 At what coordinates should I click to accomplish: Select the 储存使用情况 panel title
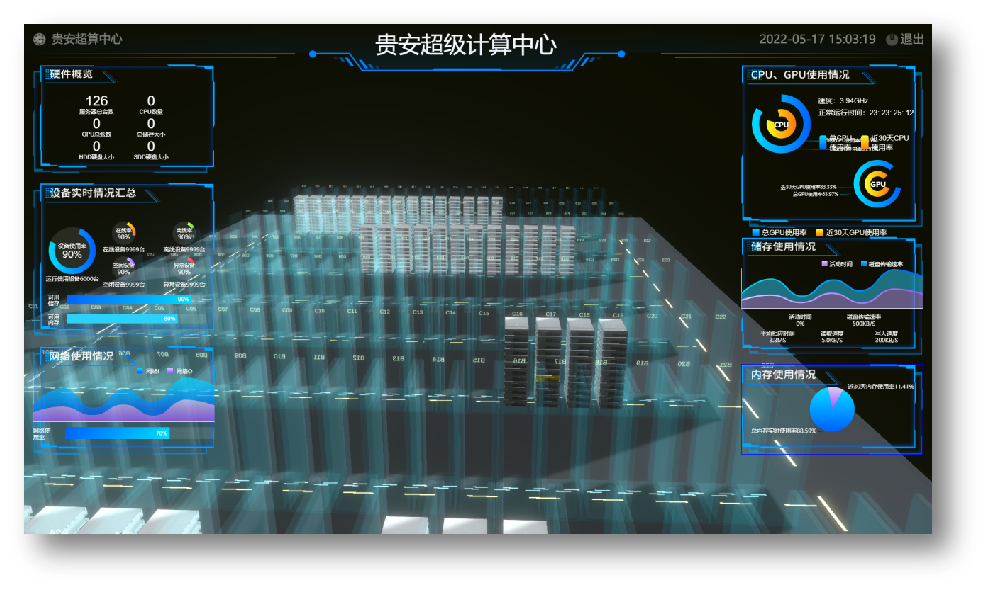783,246
